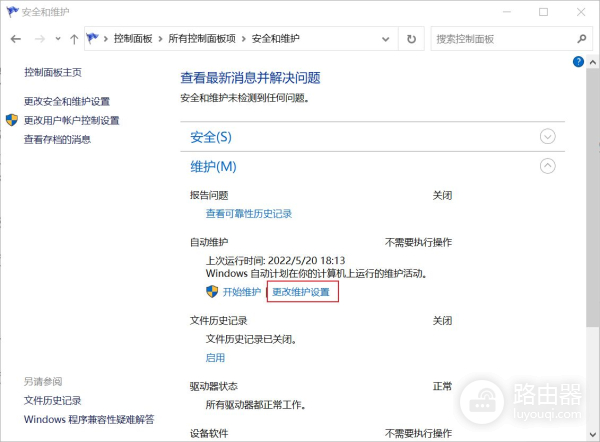Maximize the 安全和维护 window
Screen dimensions: 600x442
pos(543,12)
